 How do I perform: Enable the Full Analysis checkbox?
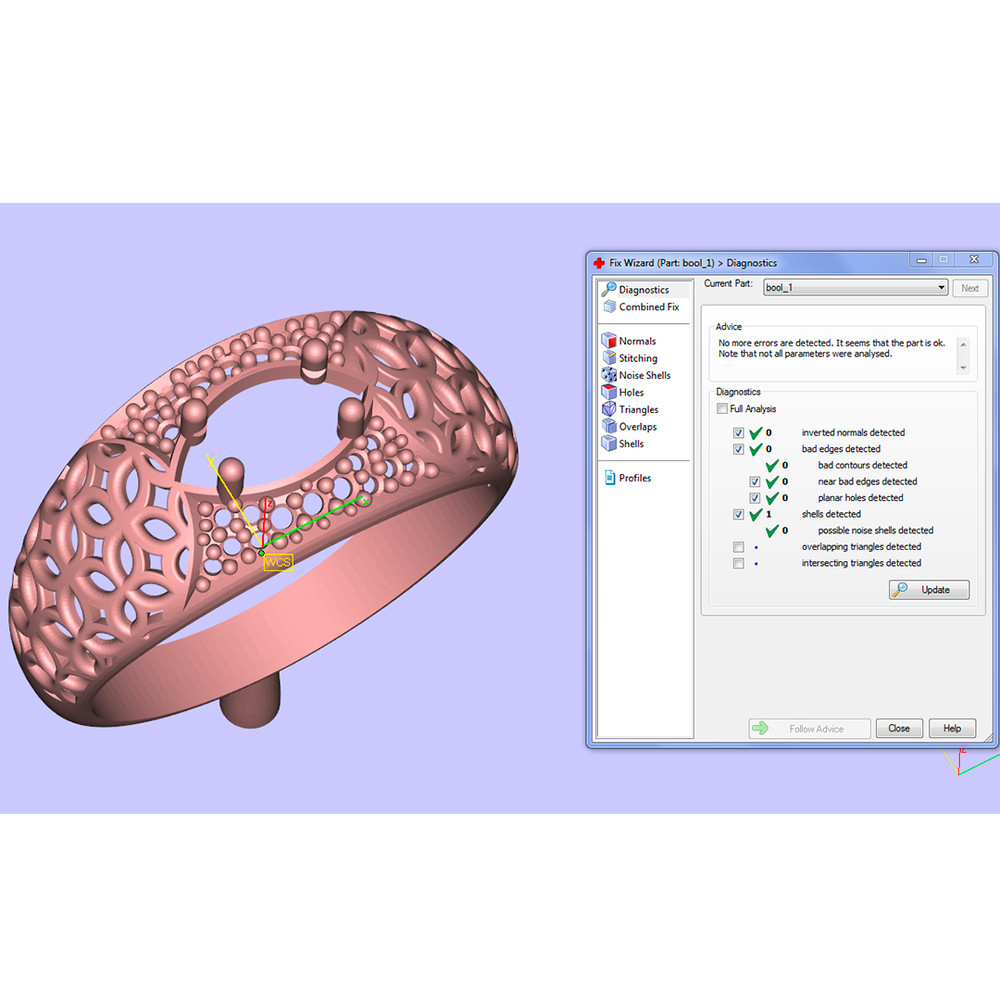[722, 409]
